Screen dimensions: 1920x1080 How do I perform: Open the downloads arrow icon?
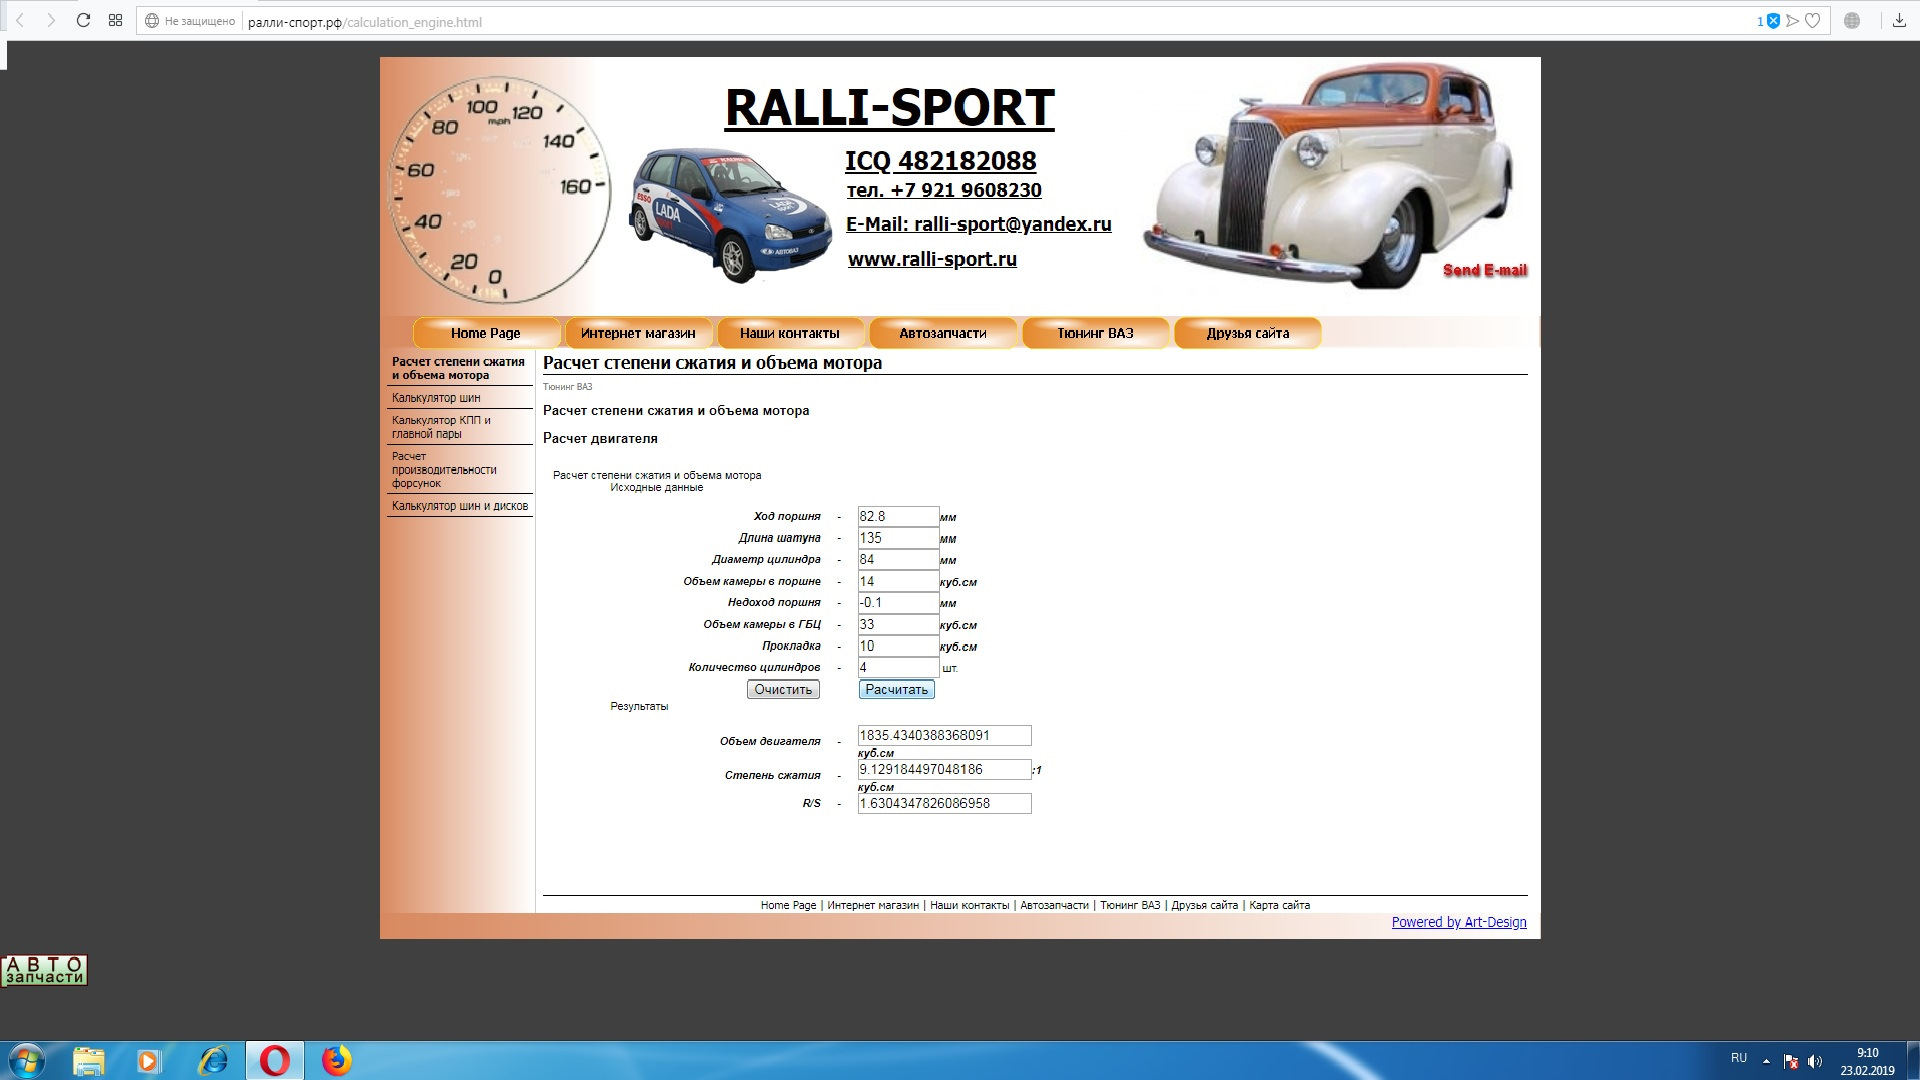coord(1899,20)
